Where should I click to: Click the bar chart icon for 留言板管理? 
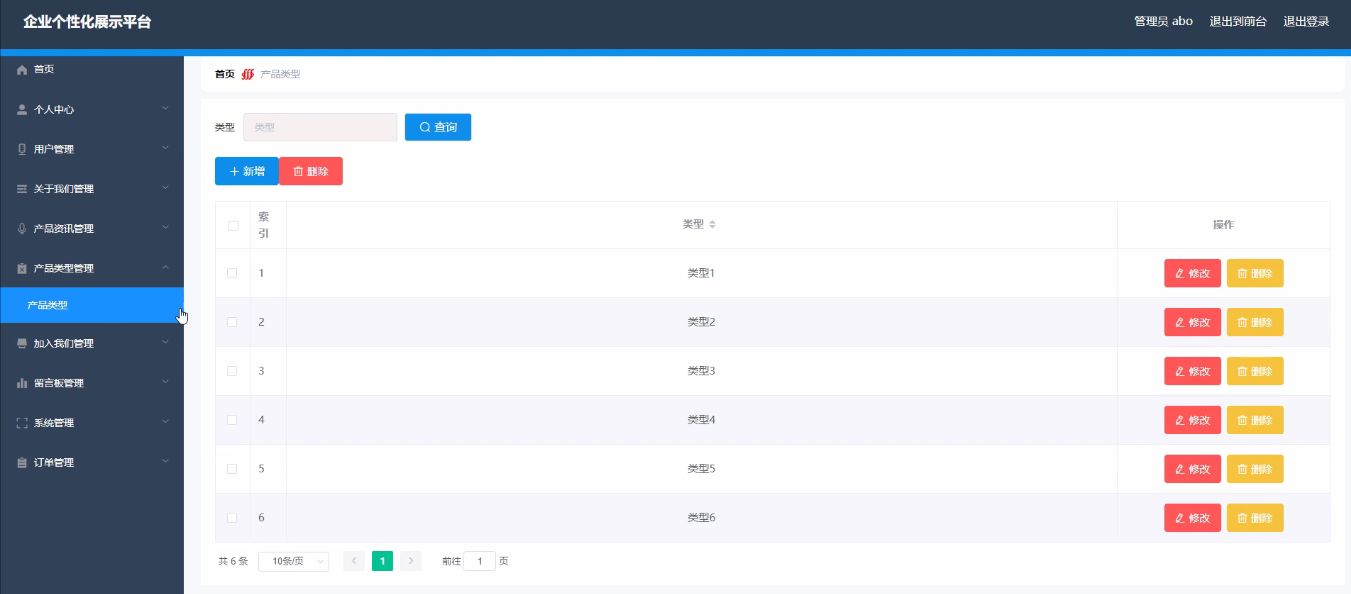[22, 383]
